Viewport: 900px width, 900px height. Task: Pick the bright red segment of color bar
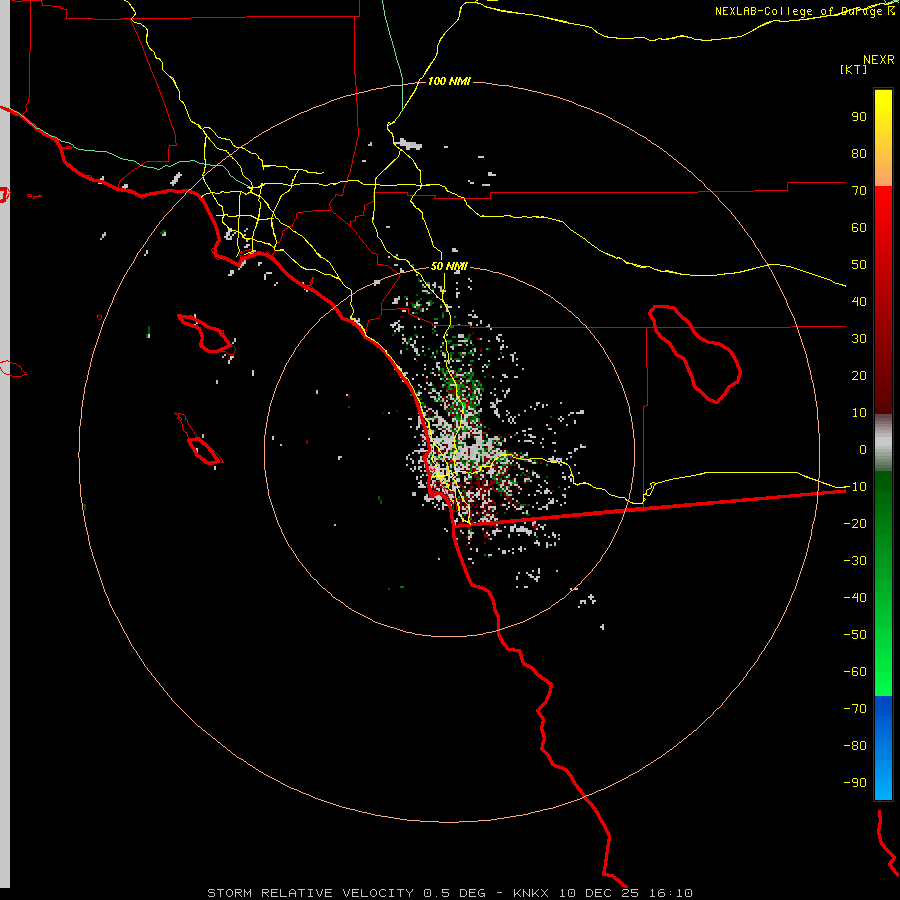point(883,207)
